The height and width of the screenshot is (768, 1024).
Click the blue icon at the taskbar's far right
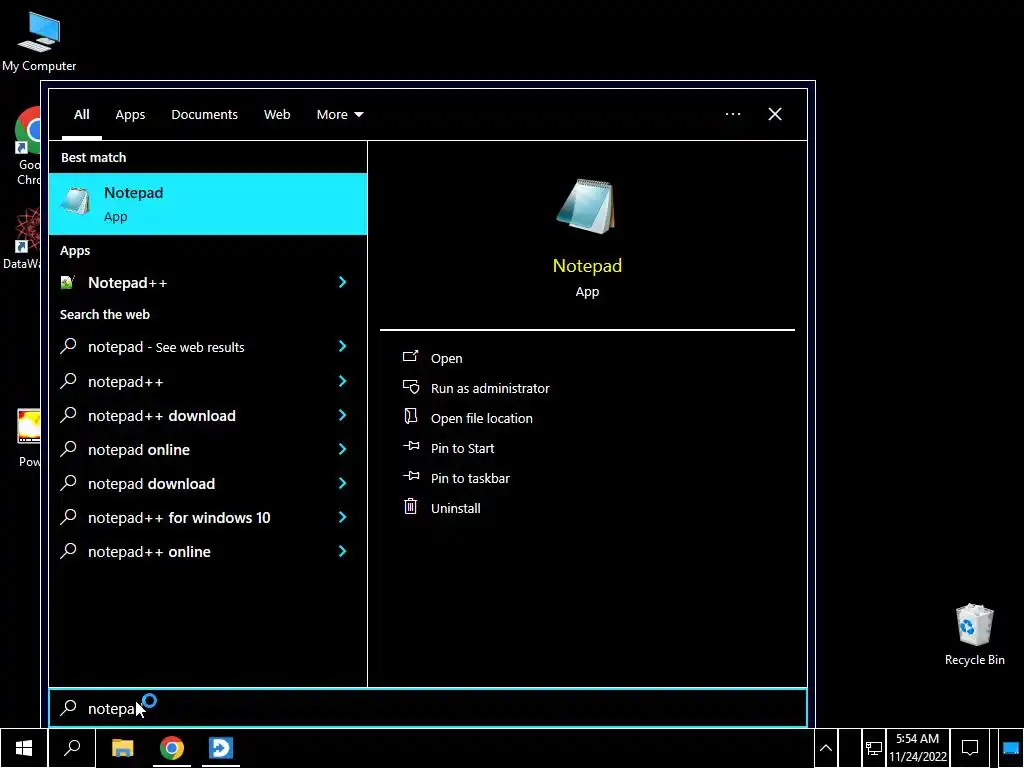[x=1010, y=748]
